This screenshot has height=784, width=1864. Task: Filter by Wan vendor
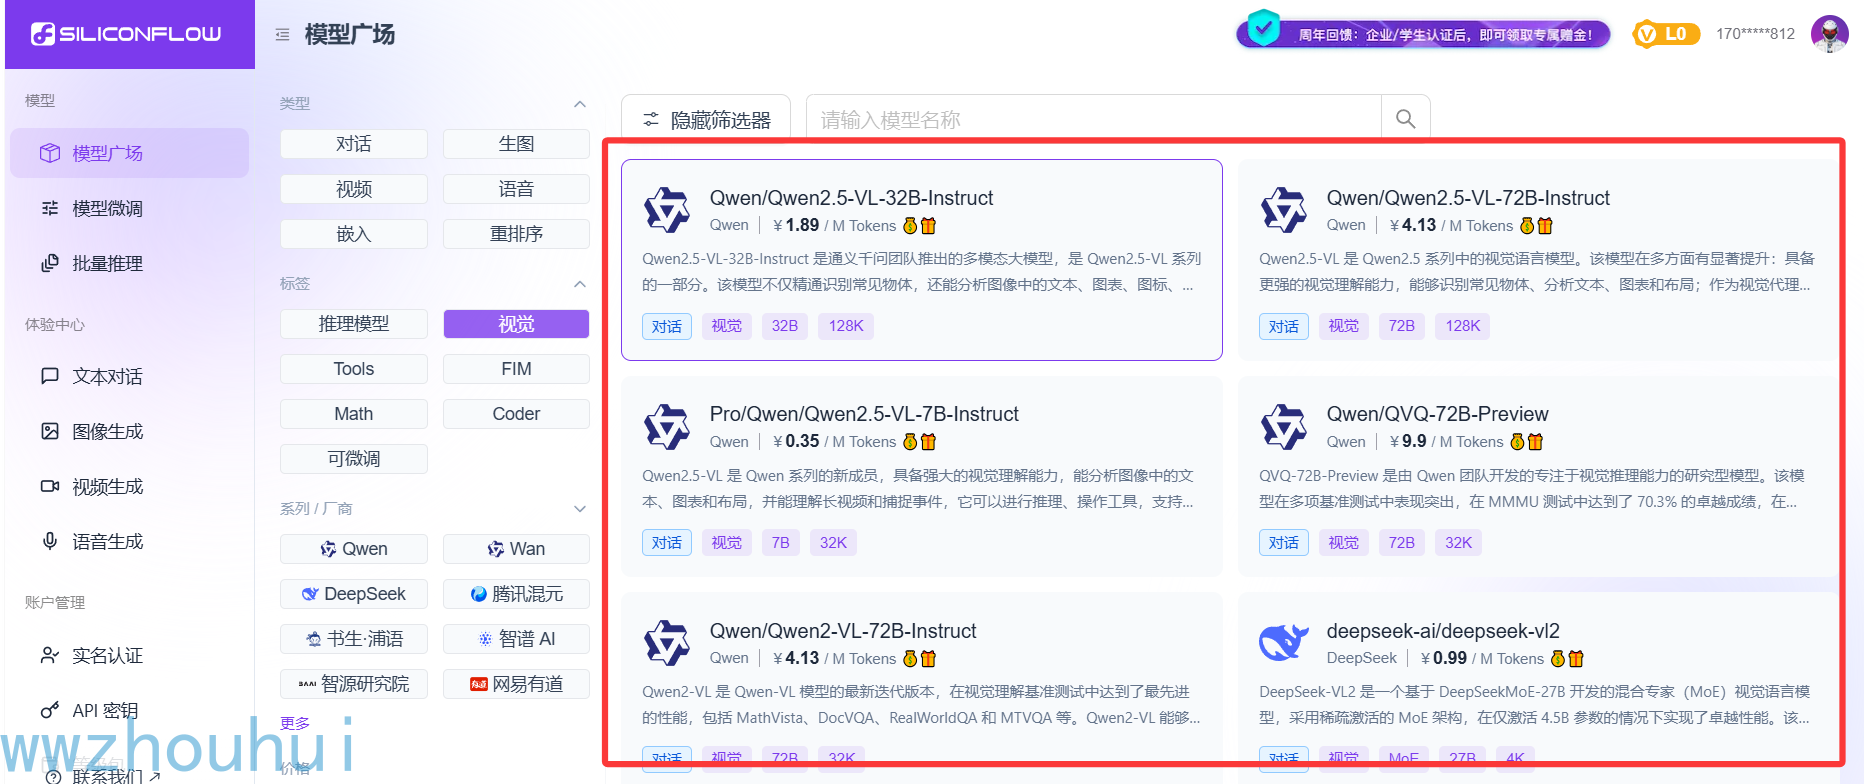tap(516, 549)
